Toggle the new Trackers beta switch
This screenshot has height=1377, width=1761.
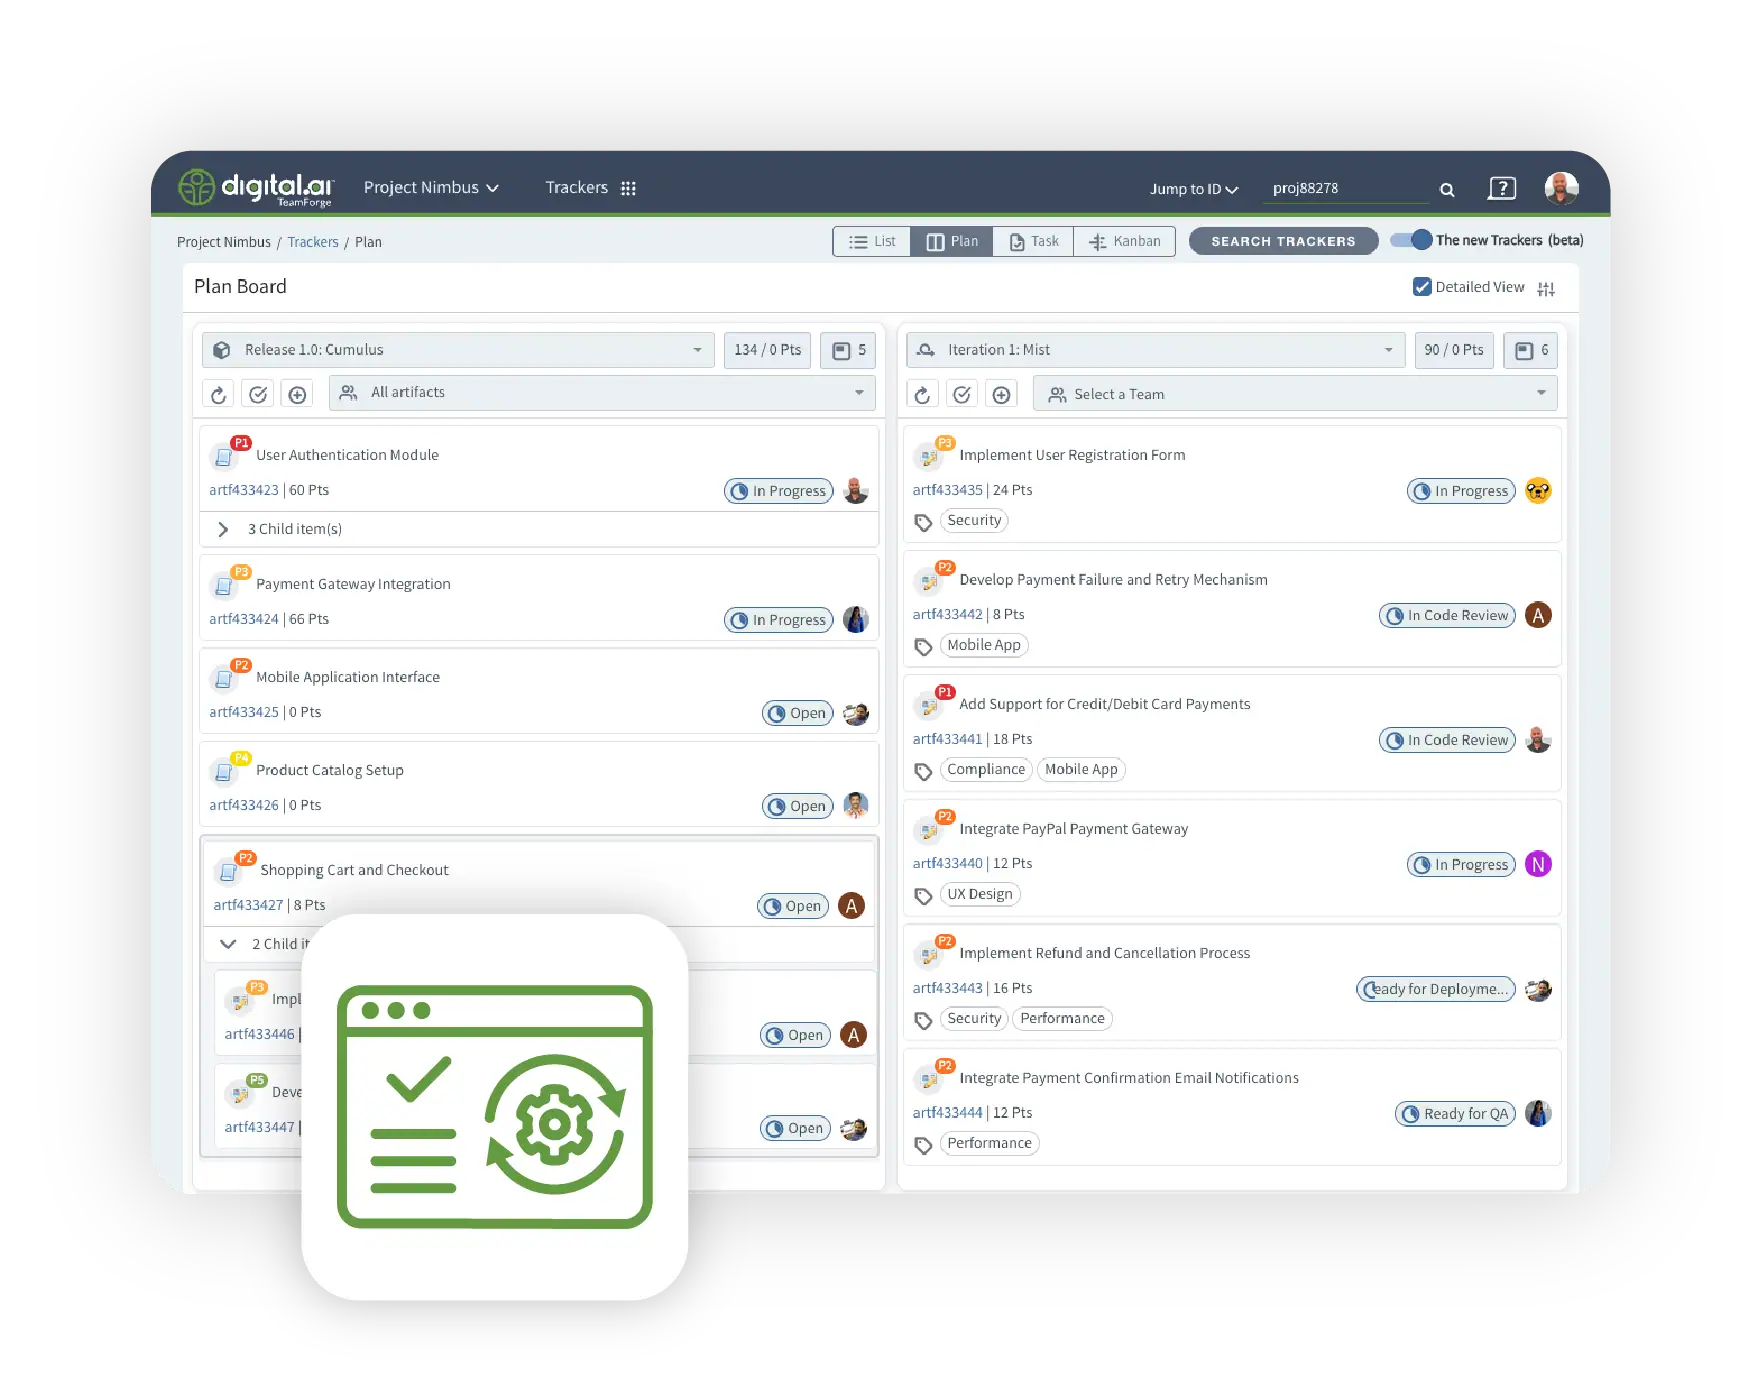click(1412, 240)
